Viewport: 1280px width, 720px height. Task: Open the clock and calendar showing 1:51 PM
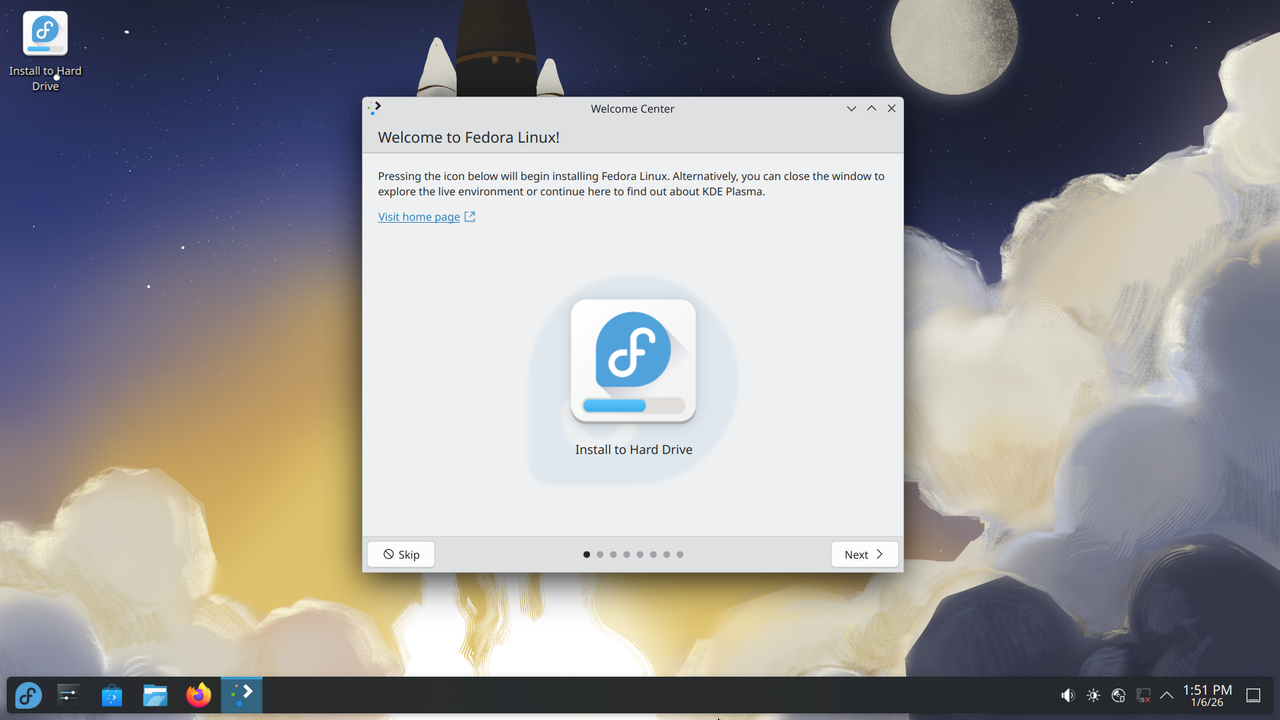pos(1207,695)
